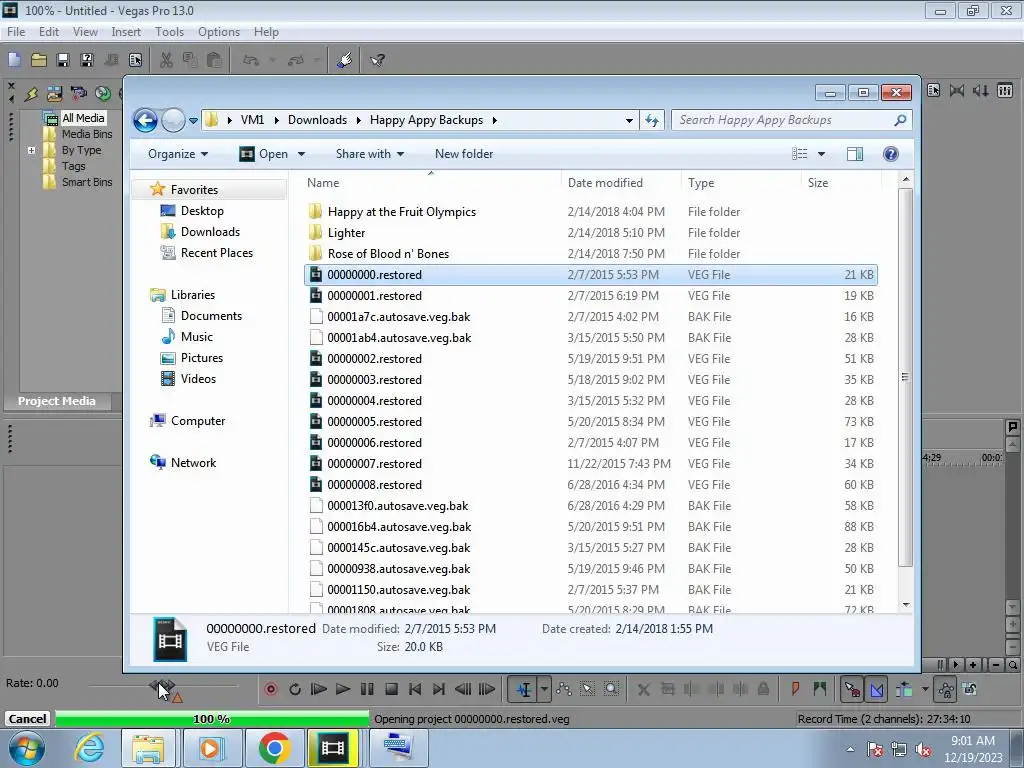Click the green loading progress bar
The width and height of the screenshot is (1024, 768).
pos(212,718)
